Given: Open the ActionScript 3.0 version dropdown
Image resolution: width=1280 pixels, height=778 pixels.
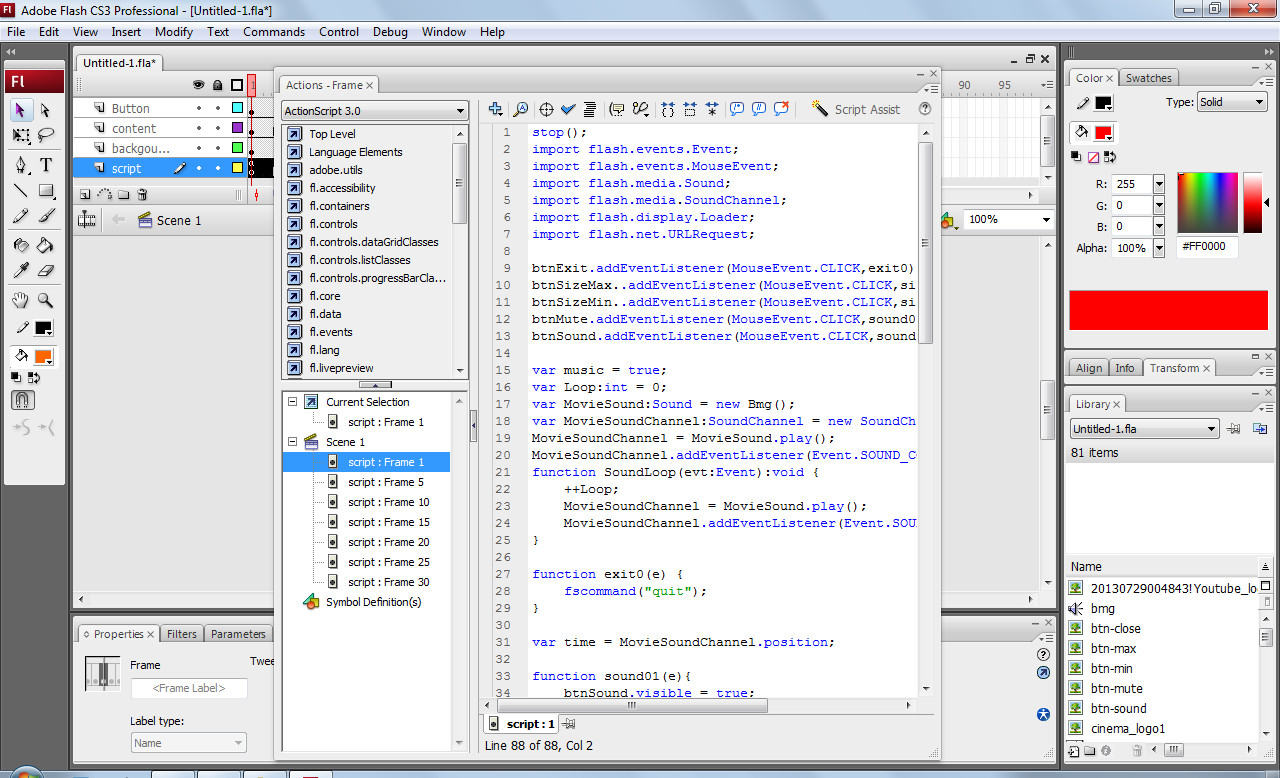Looking at the screenshot, I should tap(375, 111).
